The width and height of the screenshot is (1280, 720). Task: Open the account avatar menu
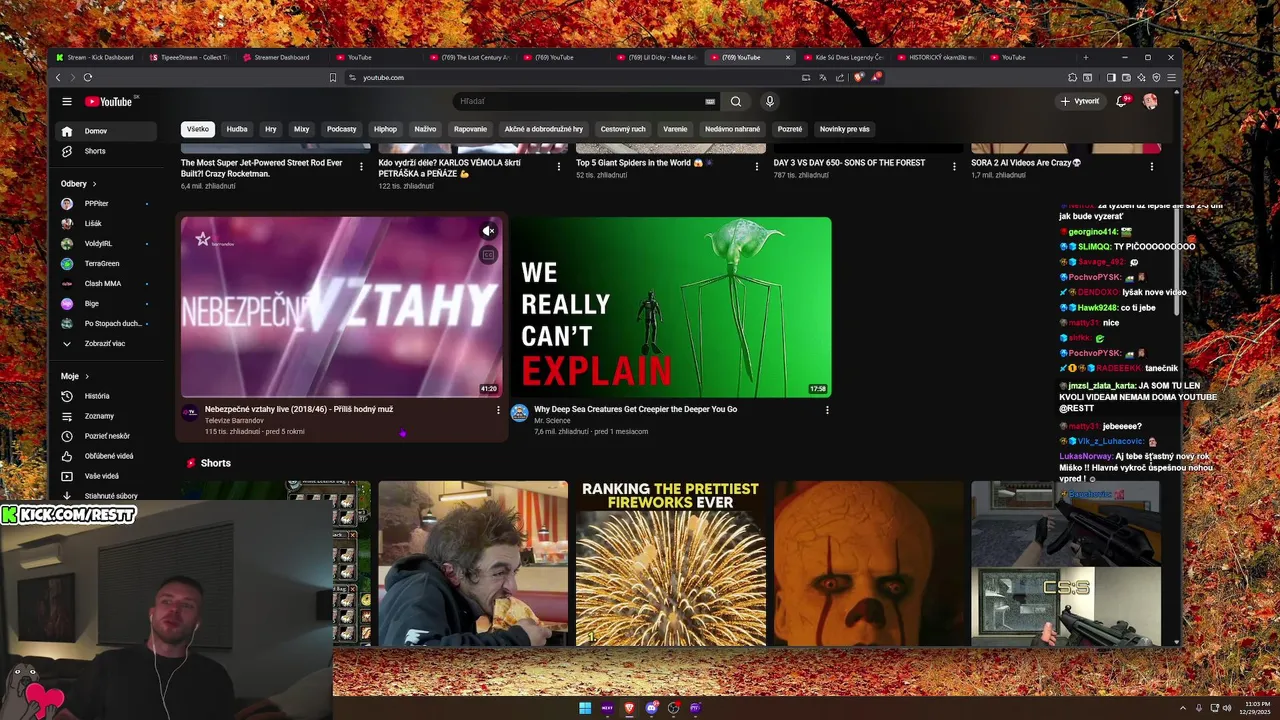click(x=1150, y=101)
